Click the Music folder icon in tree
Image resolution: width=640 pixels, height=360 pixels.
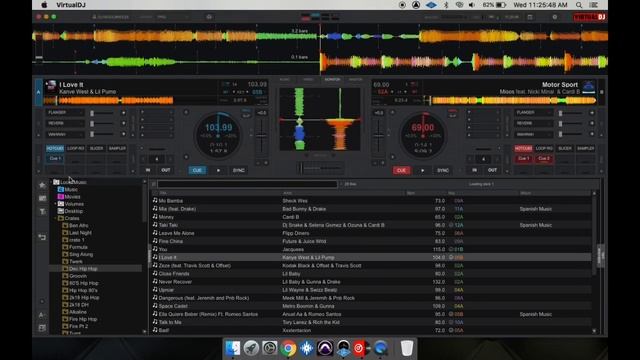[x=60, y=189]
